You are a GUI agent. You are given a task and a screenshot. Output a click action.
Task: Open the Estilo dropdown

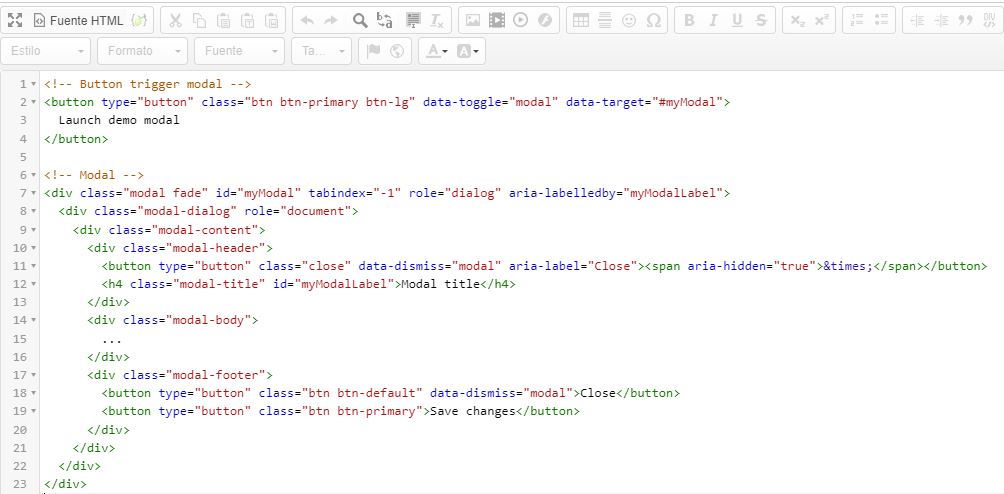tap(46, 51)
